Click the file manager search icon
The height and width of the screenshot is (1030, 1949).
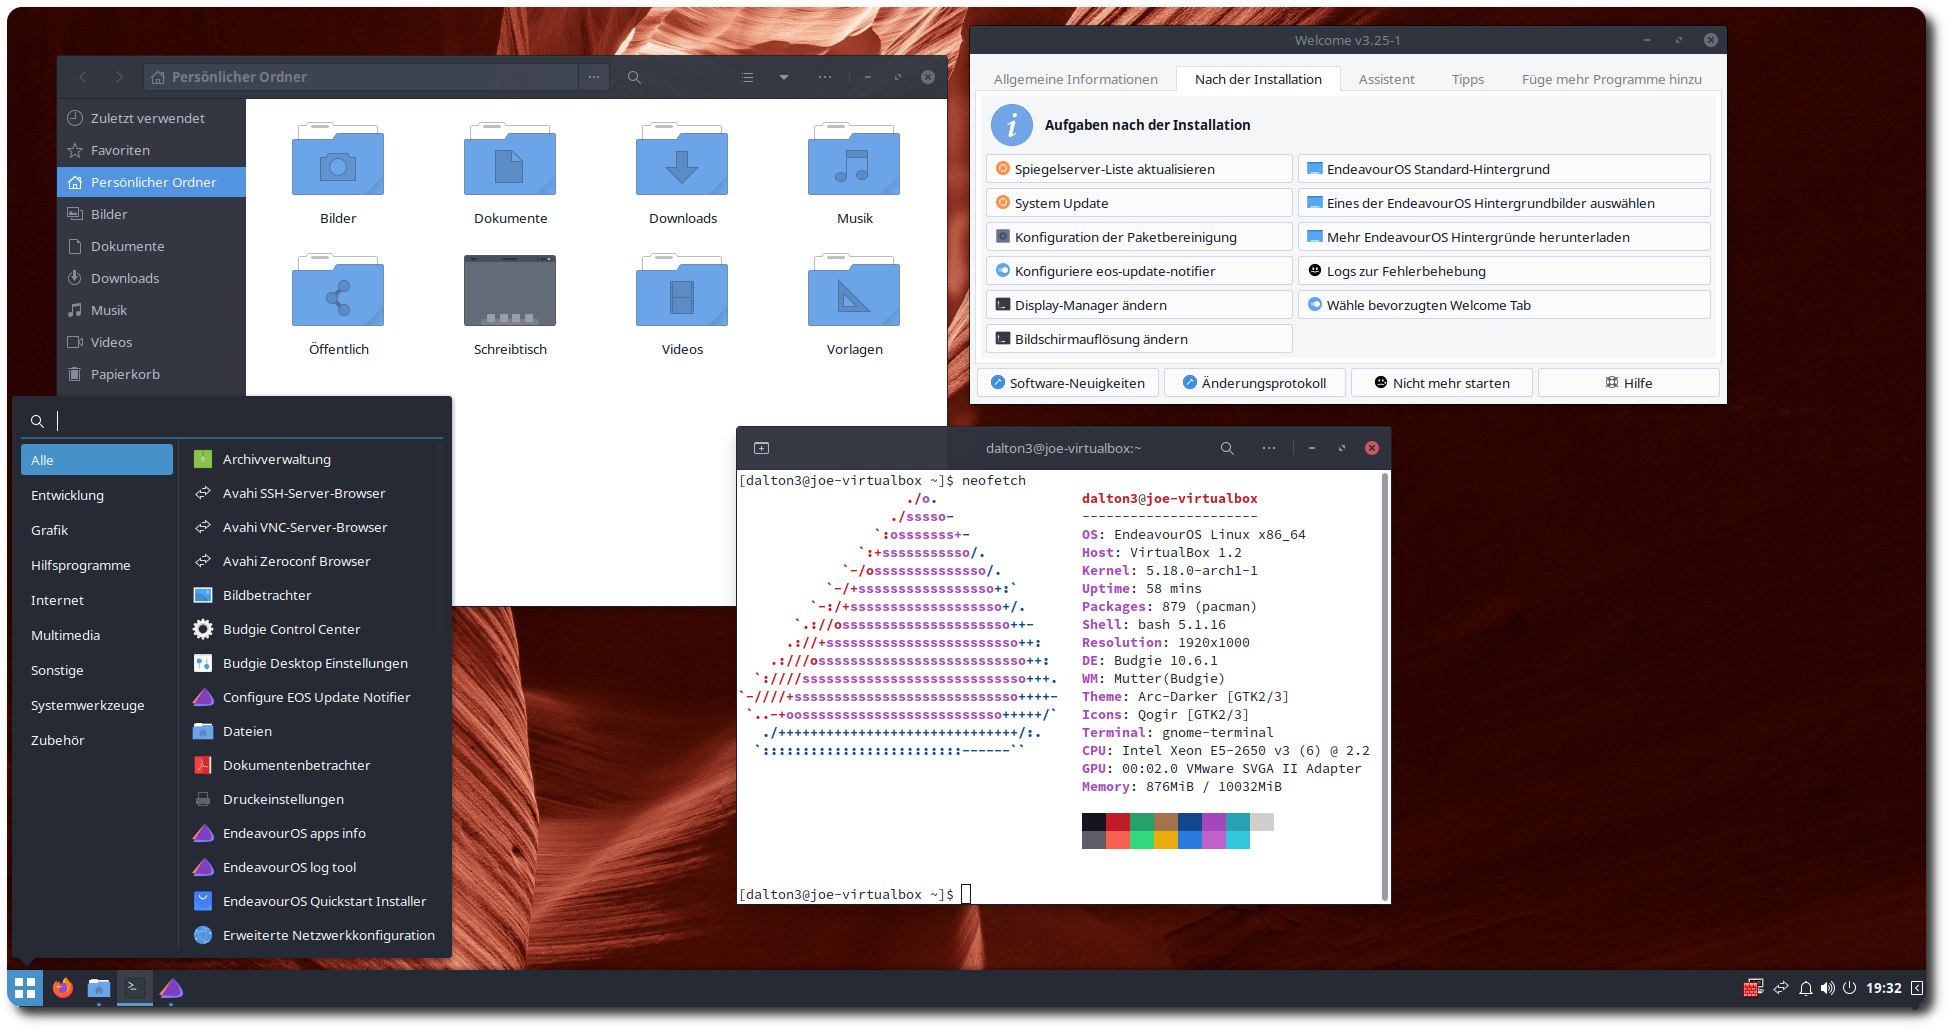coord(634,77)
